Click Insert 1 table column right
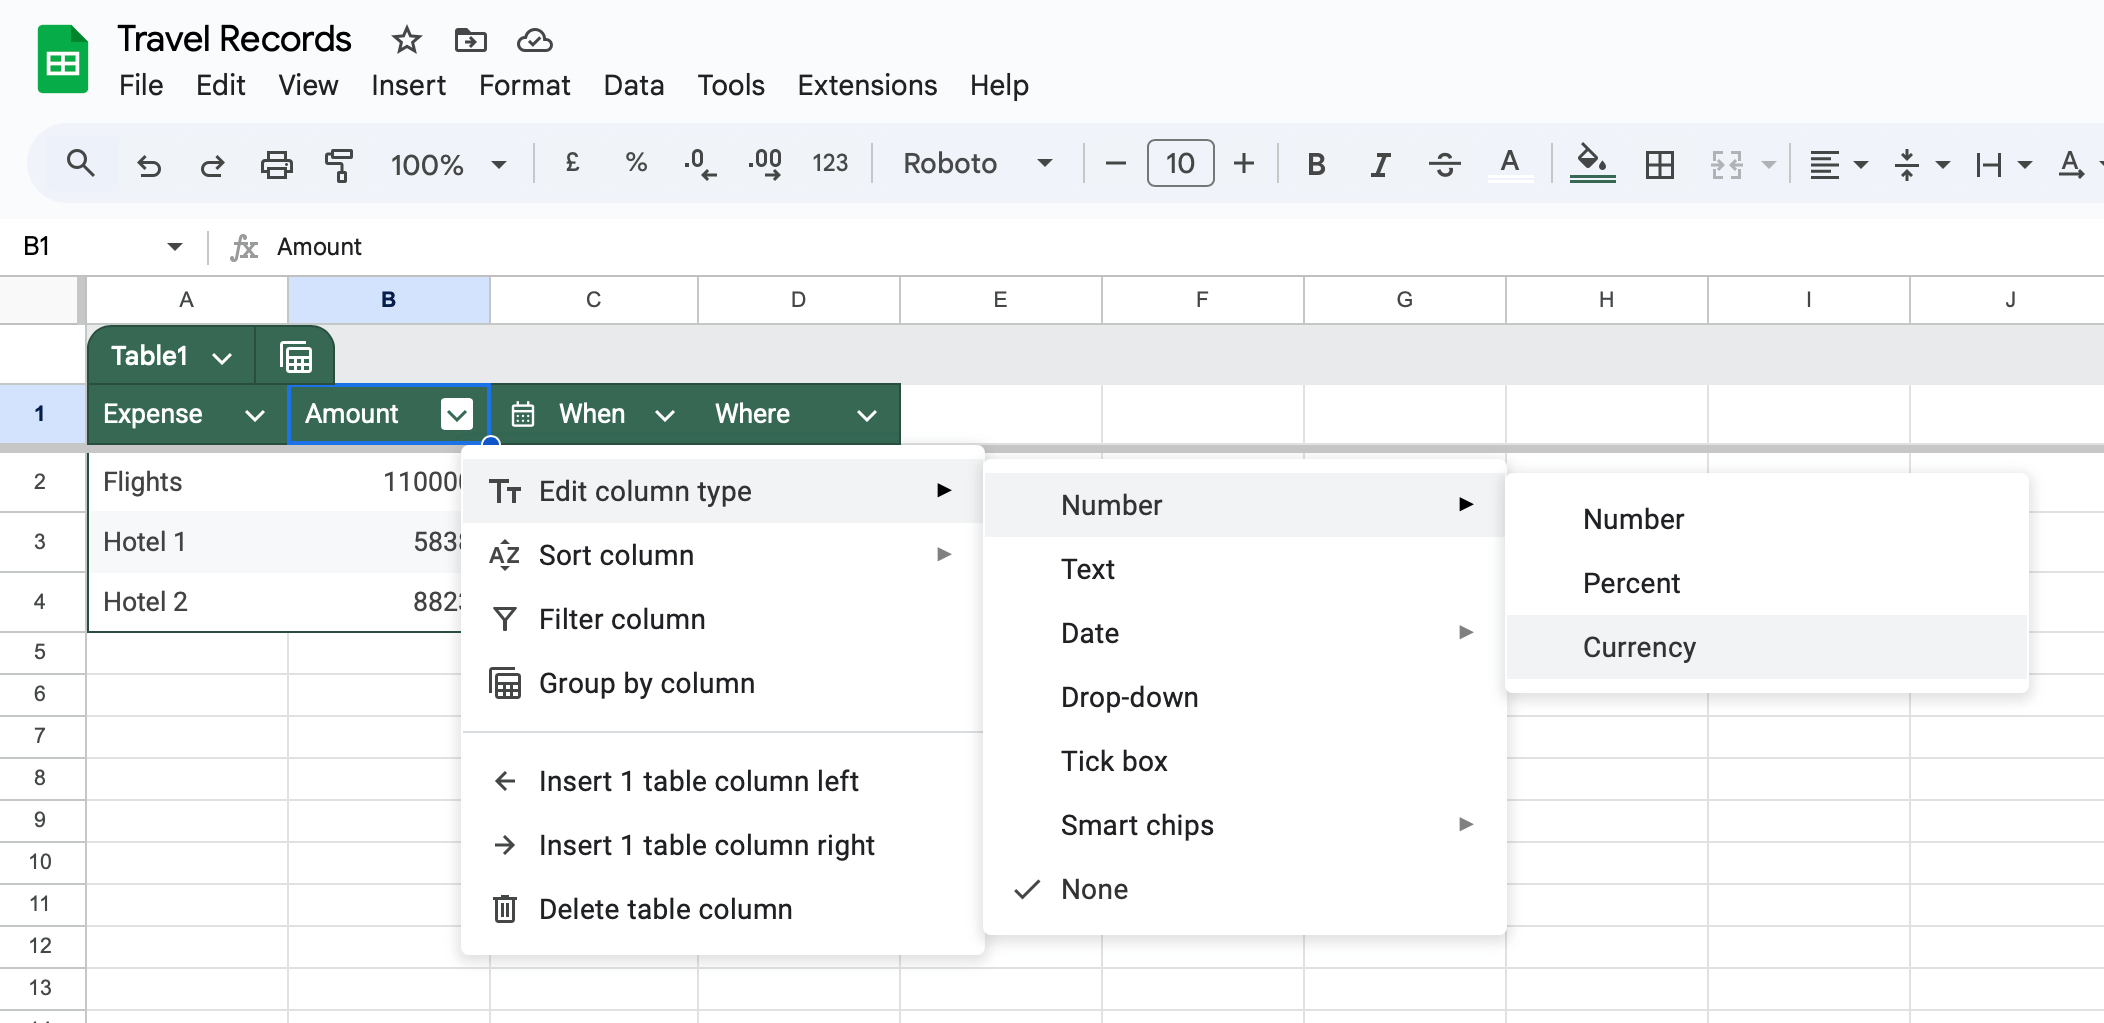Screen dimensions: 2104x1023 point(706,845)
